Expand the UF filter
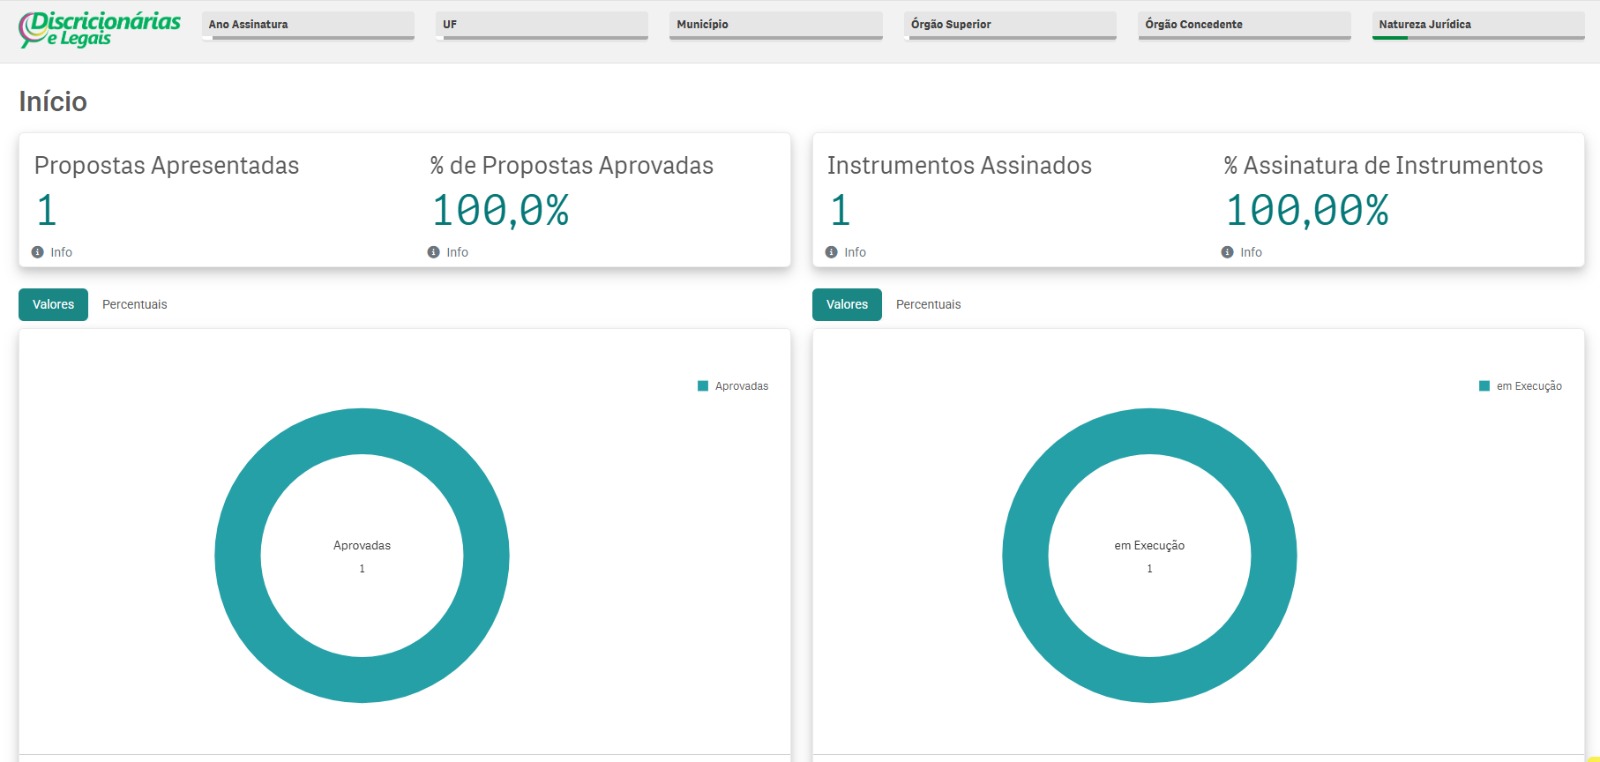1600x762 pixels. (x=542, y=25)
